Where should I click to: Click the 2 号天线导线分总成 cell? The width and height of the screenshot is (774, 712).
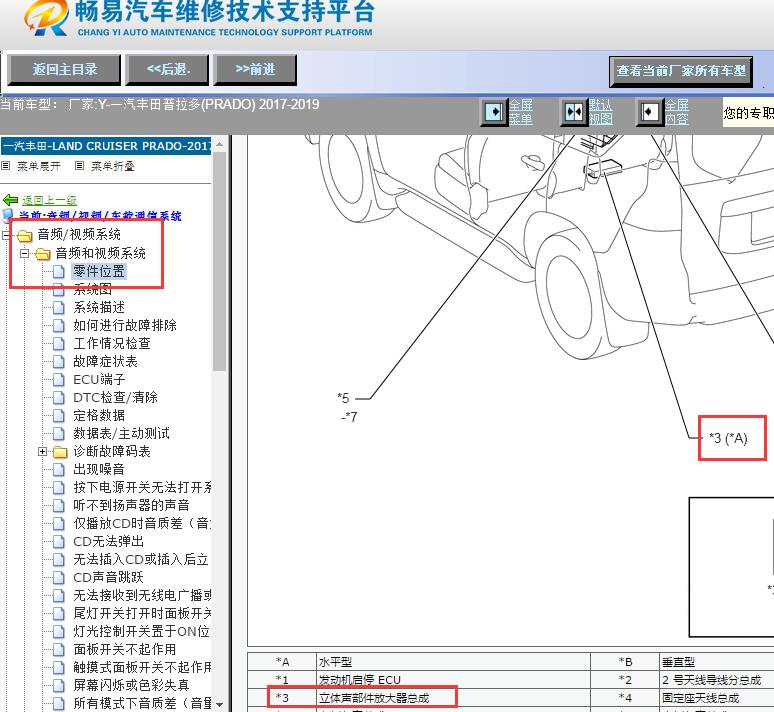point(717,680)
